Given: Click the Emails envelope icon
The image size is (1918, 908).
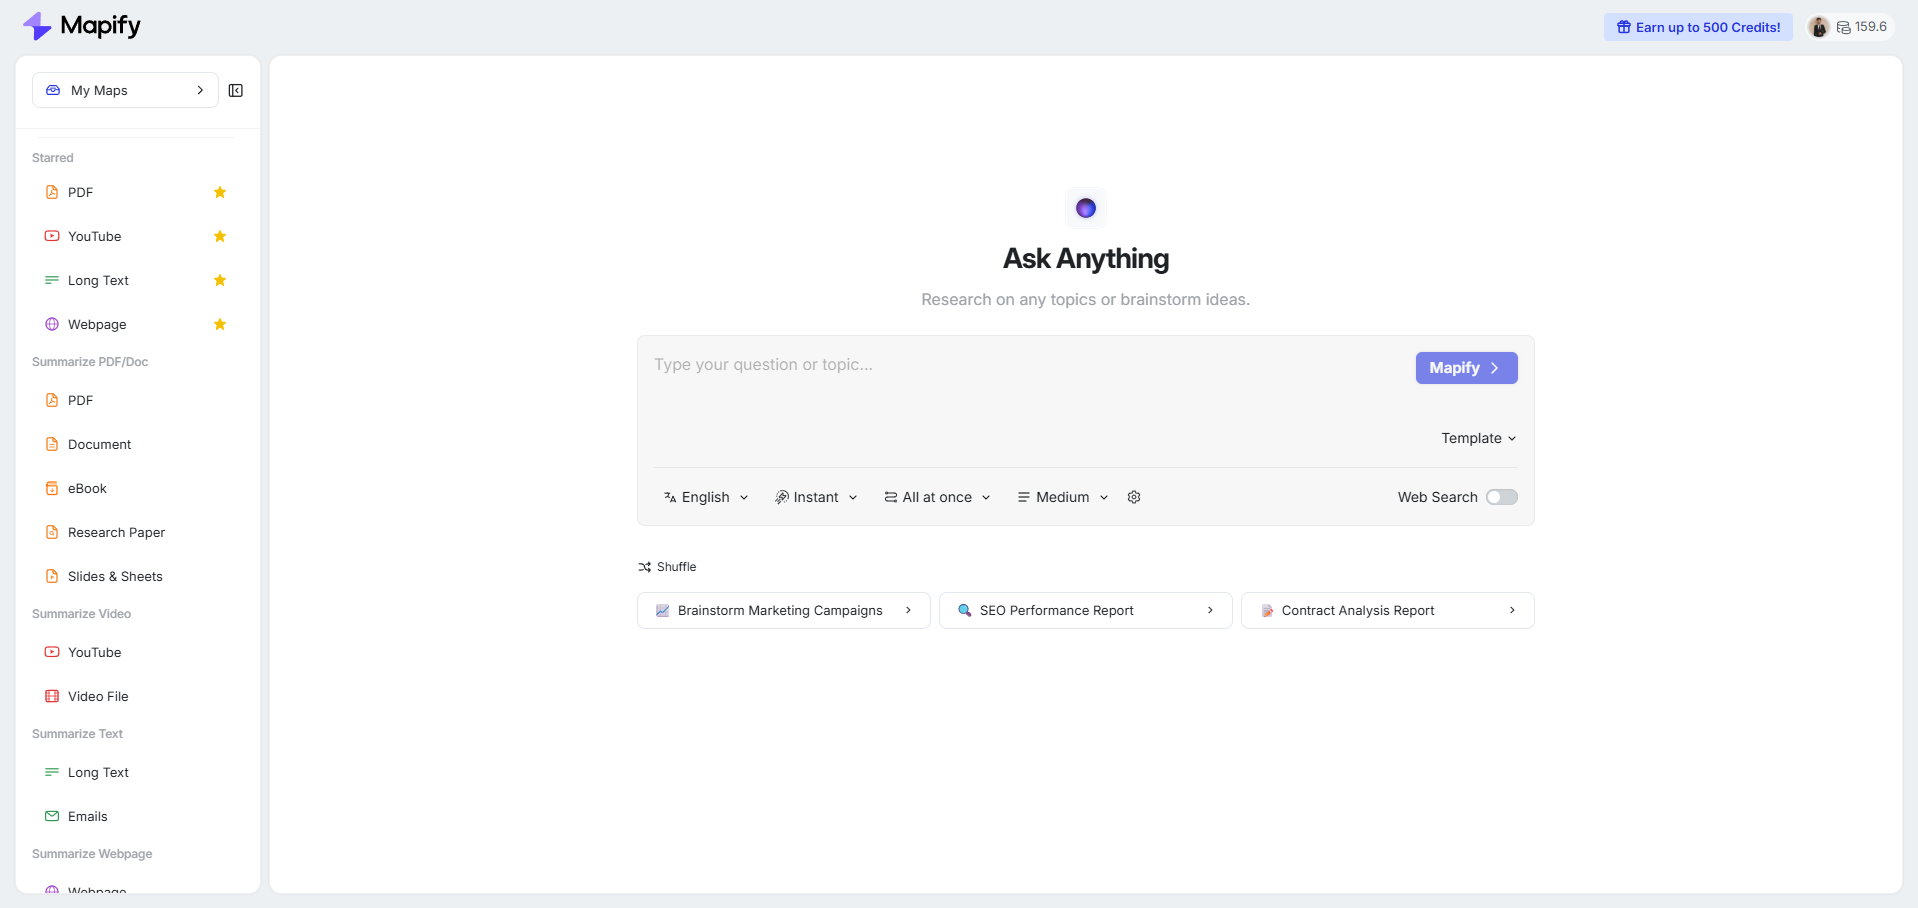Looking at the screenshot, I should tap(52, 816).
